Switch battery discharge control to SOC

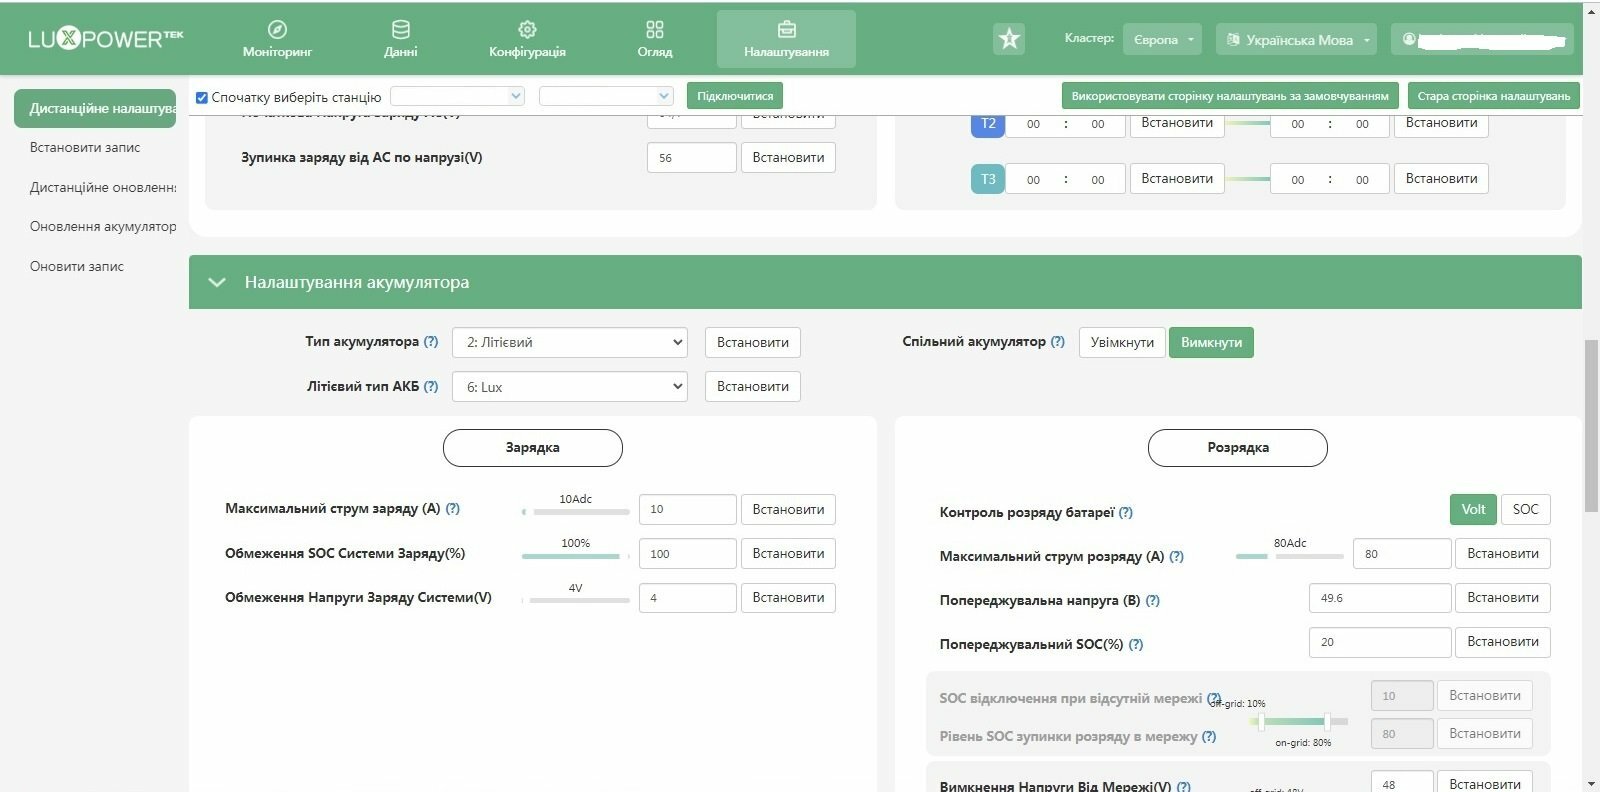1525,509
